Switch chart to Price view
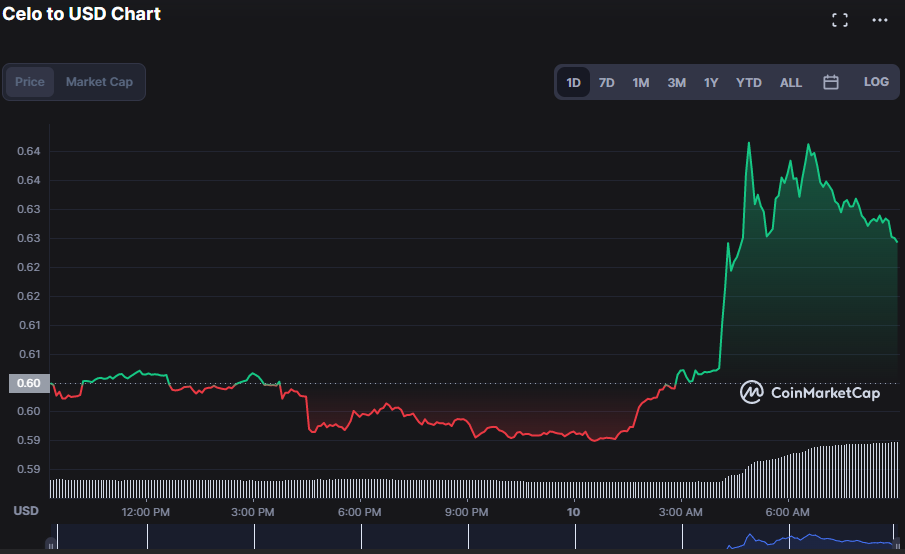 click(x=30, y=82)
